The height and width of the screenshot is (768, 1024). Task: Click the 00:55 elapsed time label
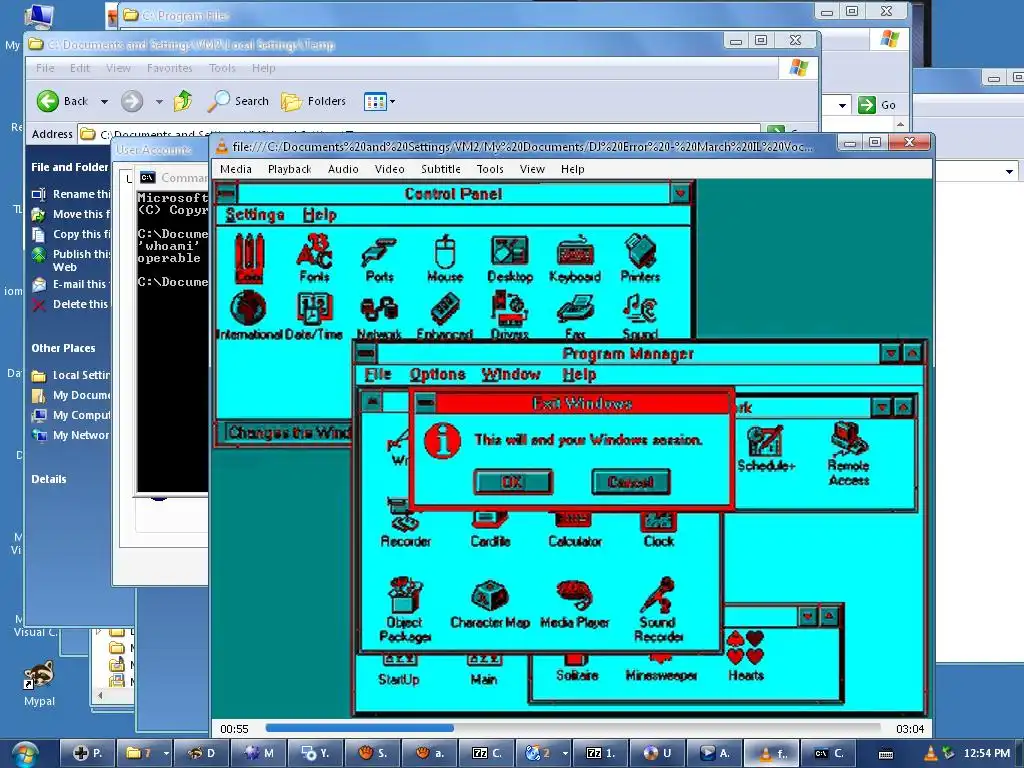[x=234, y=729]
